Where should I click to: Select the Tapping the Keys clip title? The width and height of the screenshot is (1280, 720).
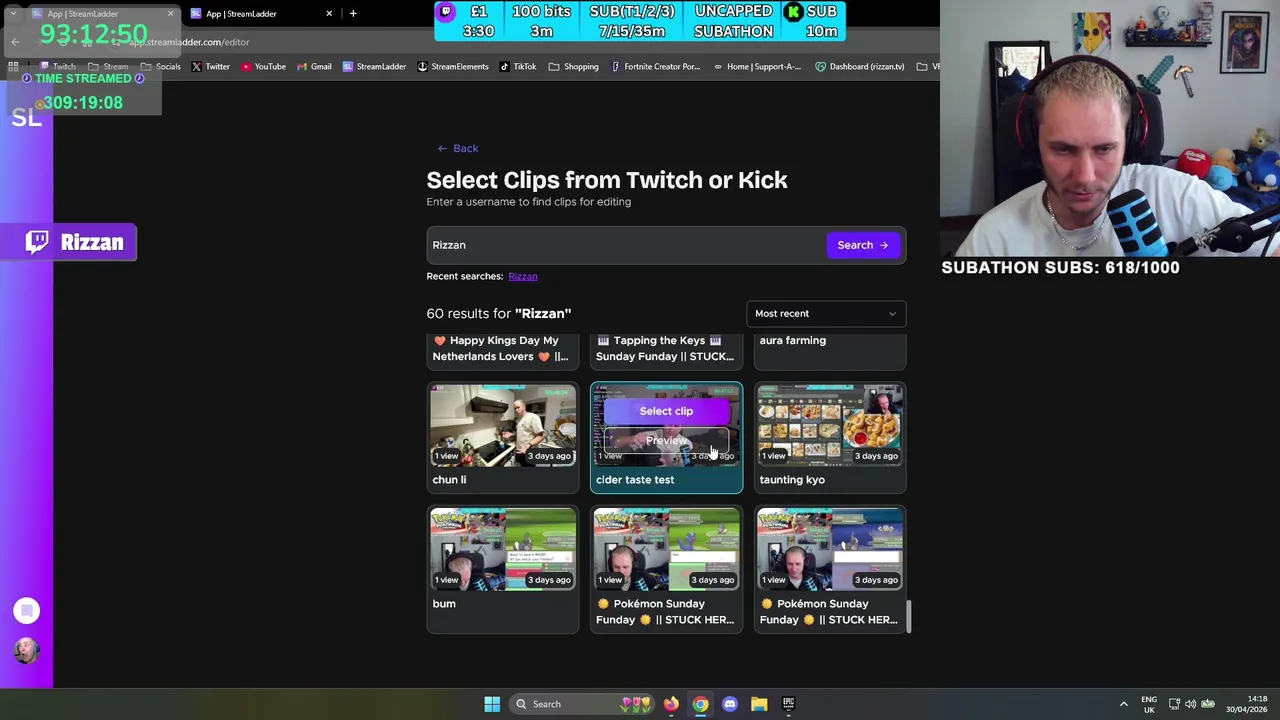665,348
